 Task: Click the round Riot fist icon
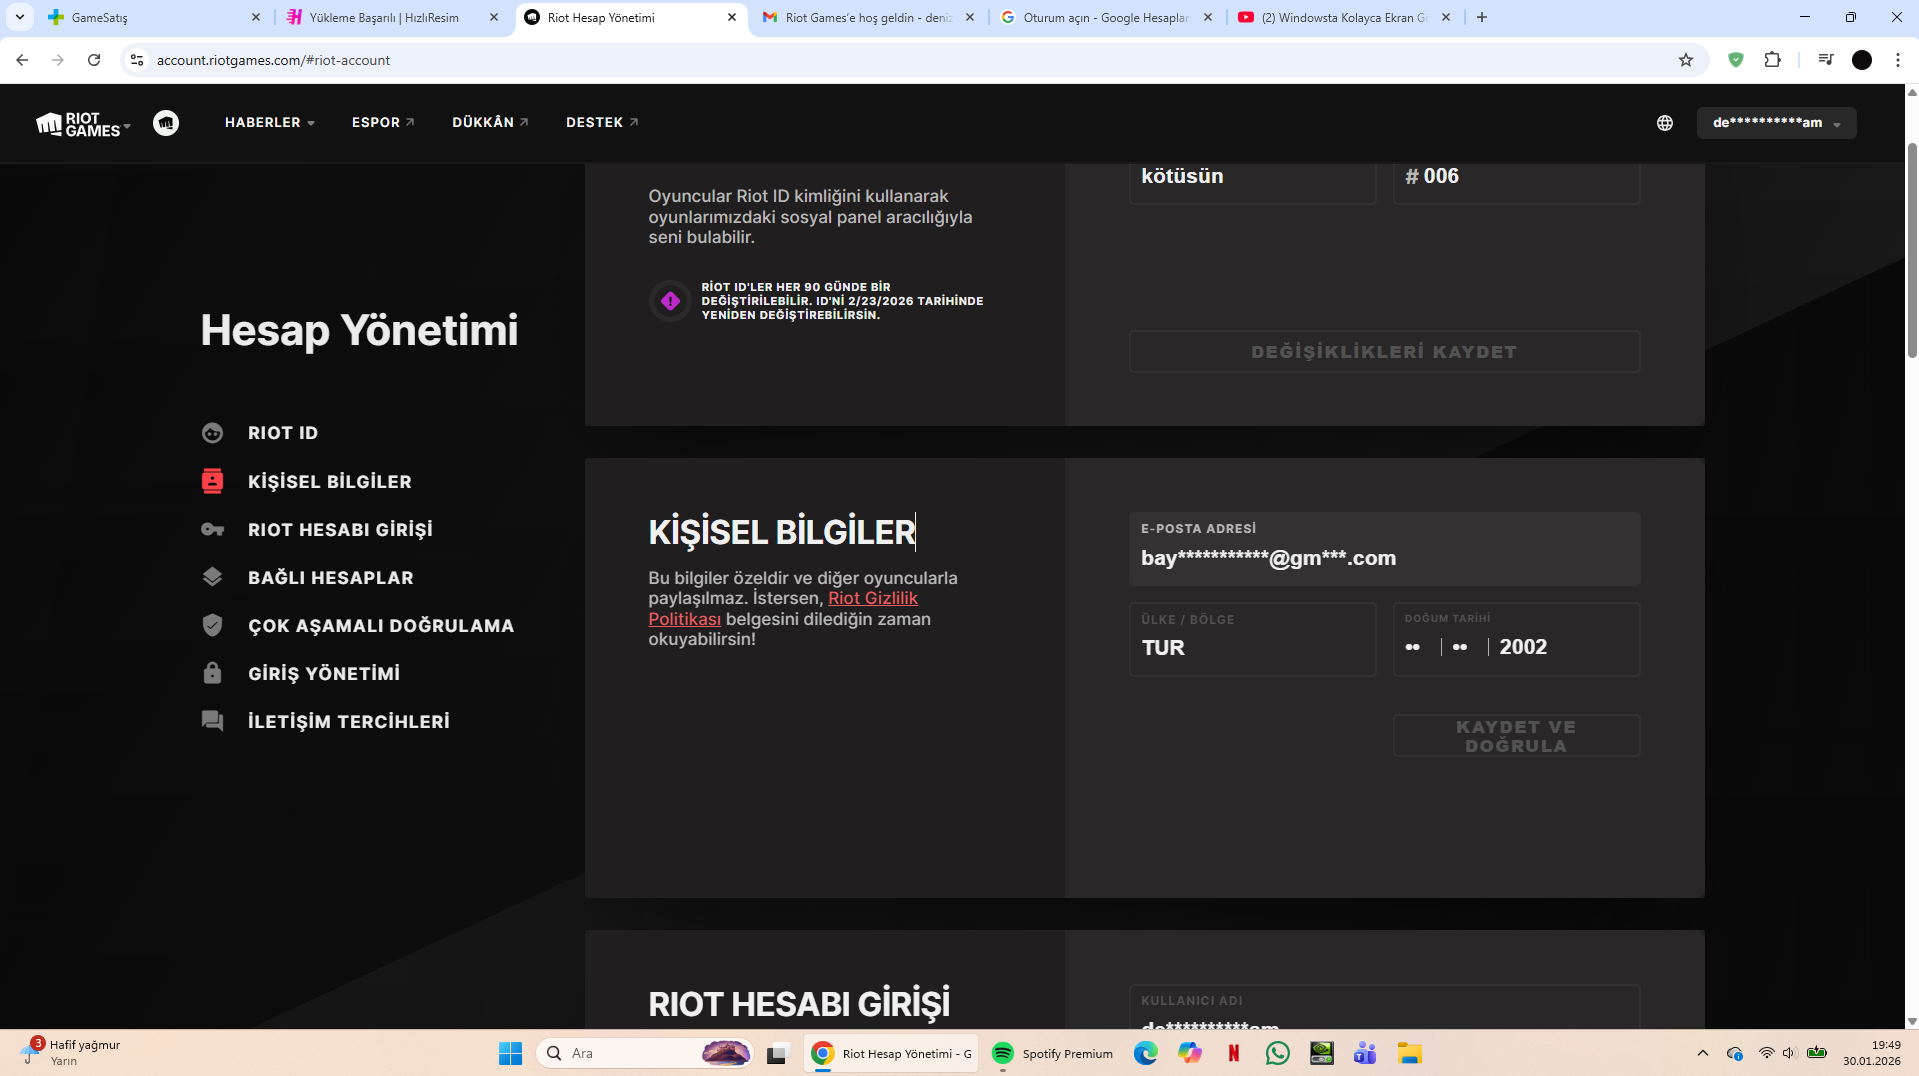pos(166,123)
